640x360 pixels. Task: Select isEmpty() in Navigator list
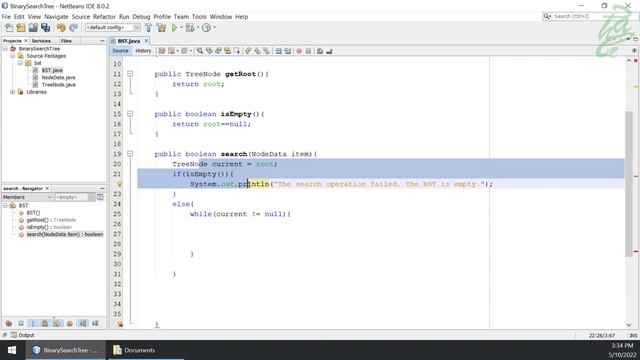pyautogui.click(x=49, y=227)
